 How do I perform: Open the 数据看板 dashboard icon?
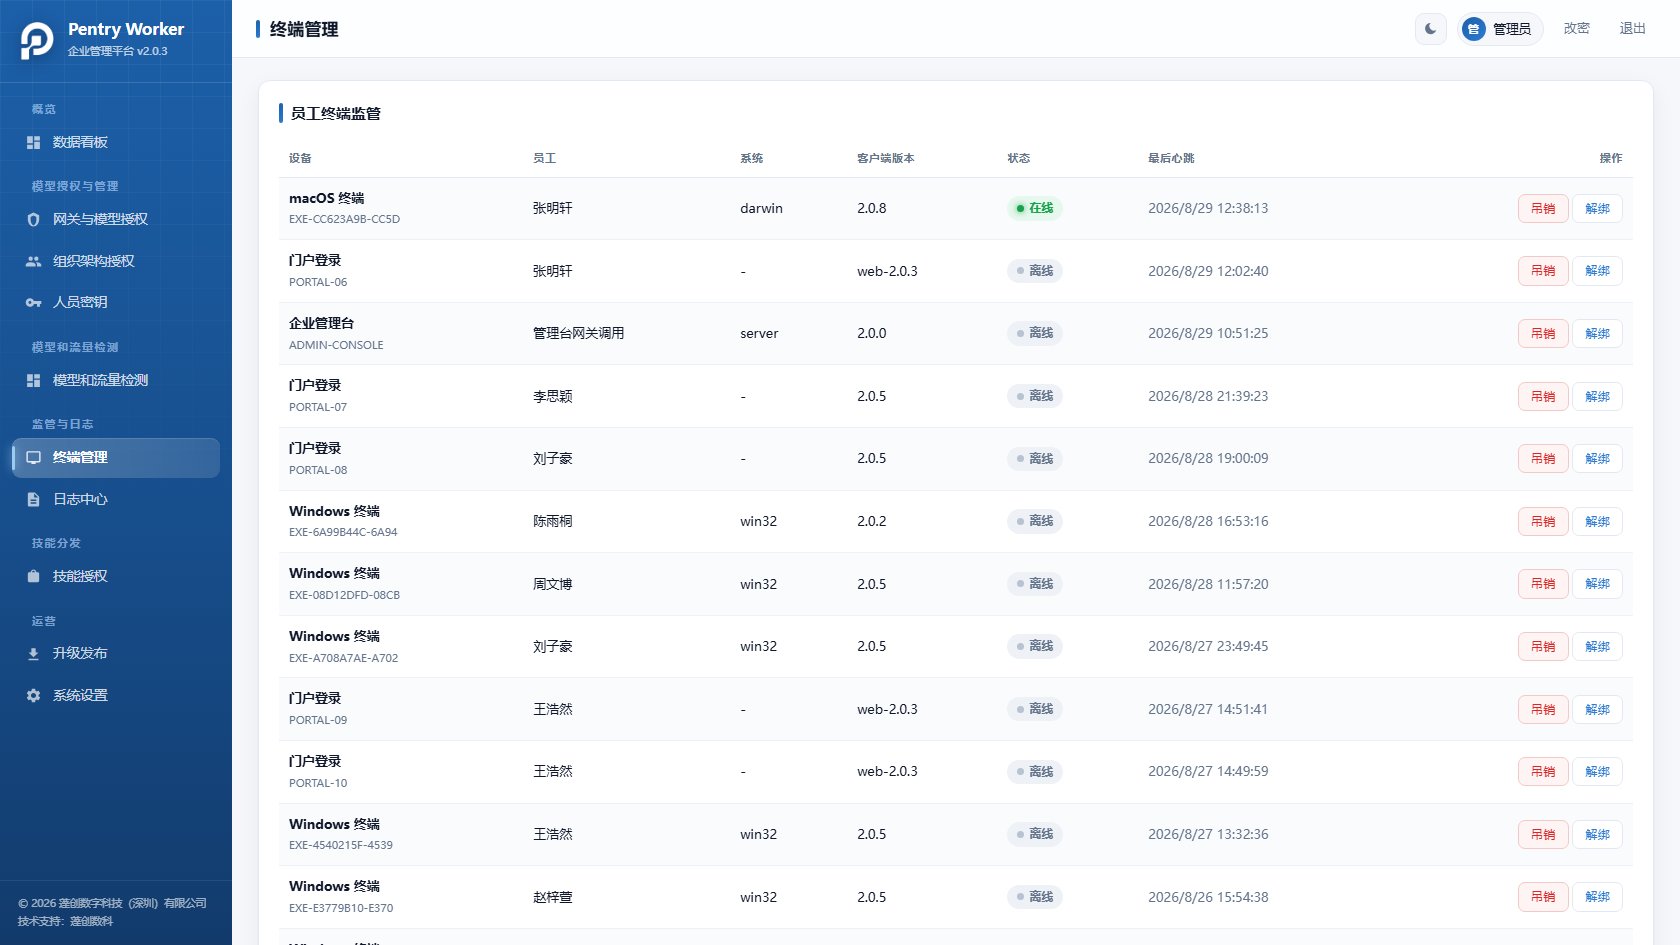[x=33, y=143]
